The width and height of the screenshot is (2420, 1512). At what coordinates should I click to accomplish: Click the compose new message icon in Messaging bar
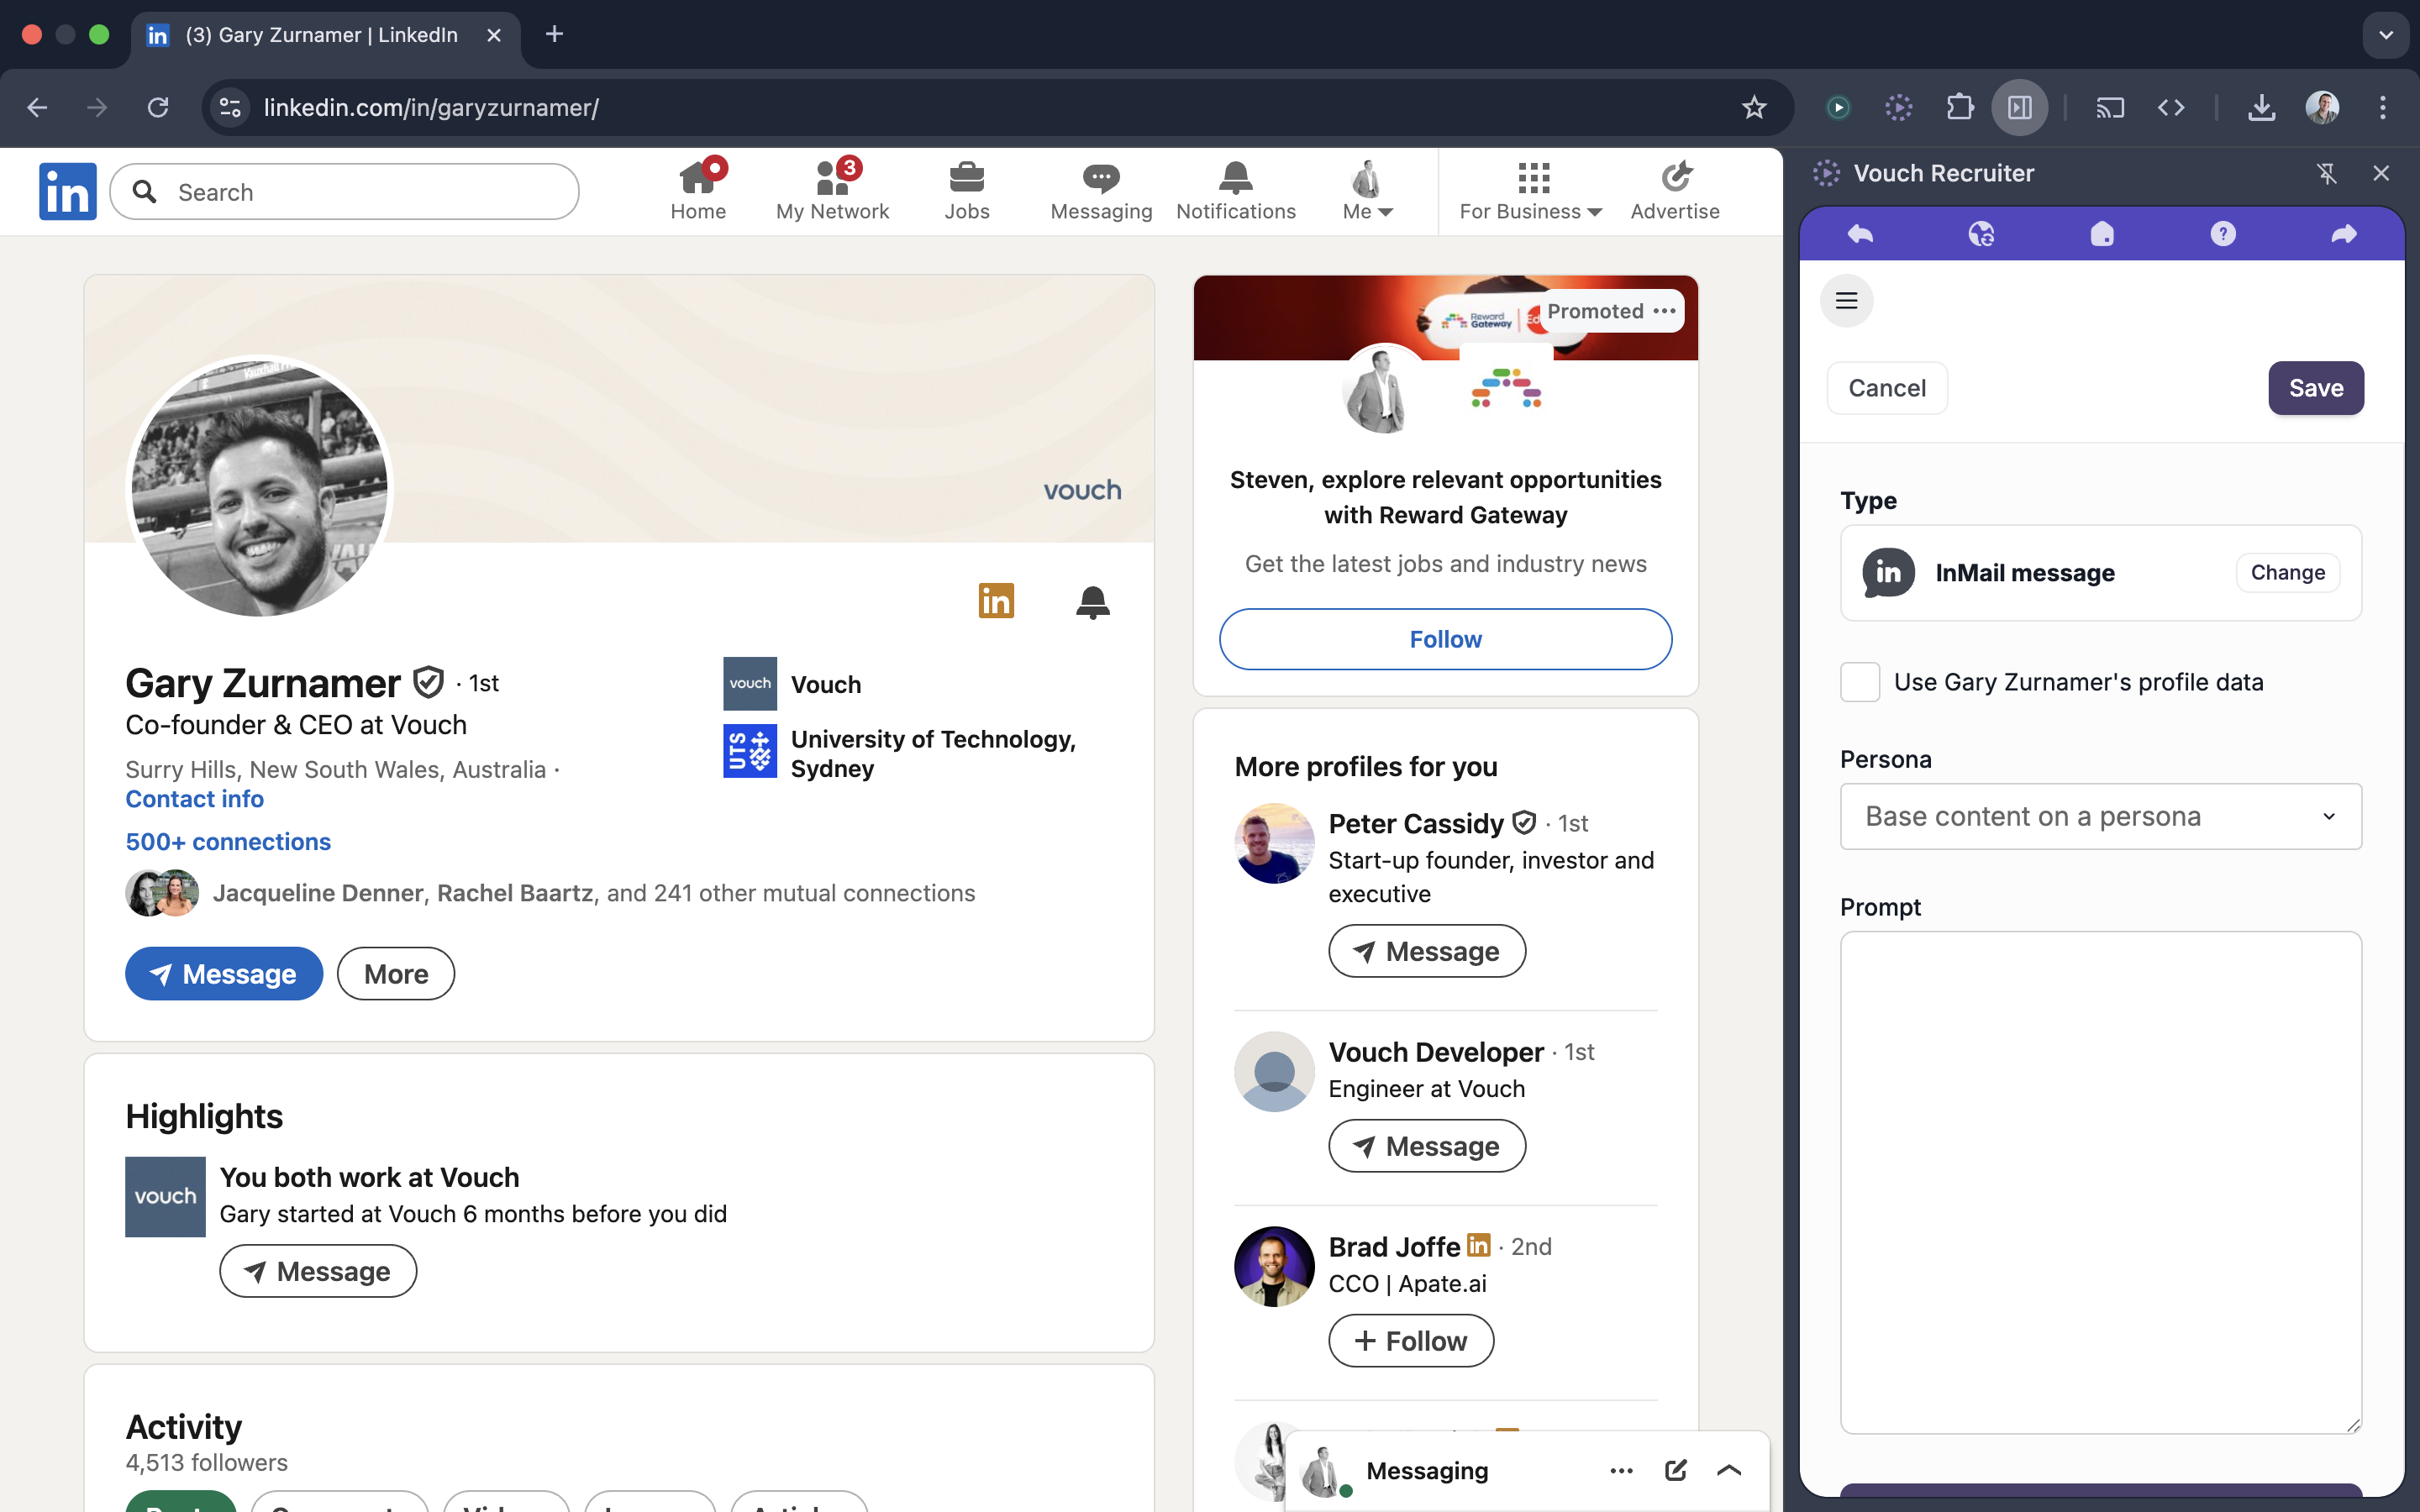[x=1676, y=1470]
